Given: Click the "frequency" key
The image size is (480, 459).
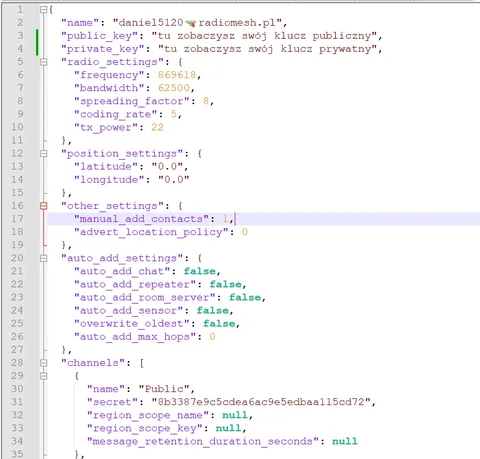Looking at the screenshot, I should [x=109, y=75].
